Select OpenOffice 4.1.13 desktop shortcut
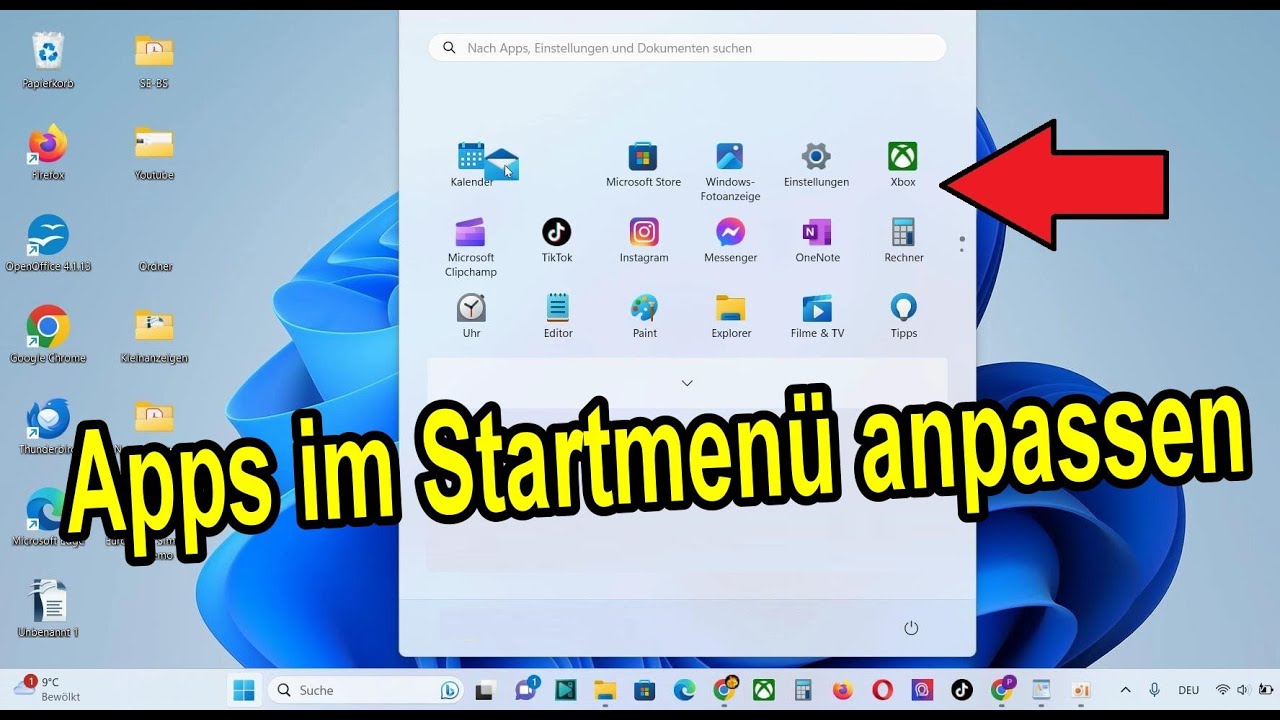Viewport: 1280px width, 720px height. tap(48, 243)
